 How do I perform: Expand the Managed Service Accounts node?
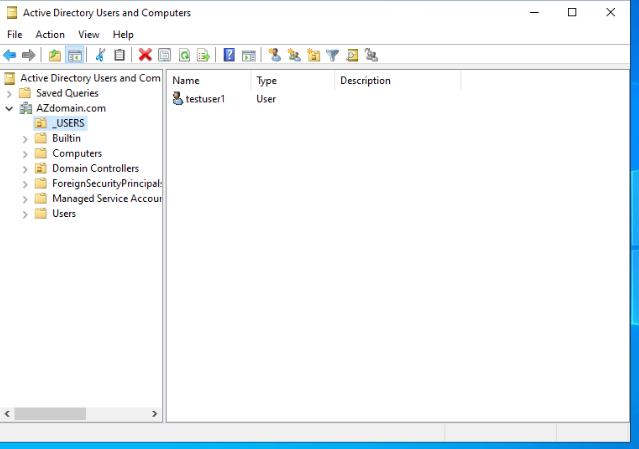(25, 199)
